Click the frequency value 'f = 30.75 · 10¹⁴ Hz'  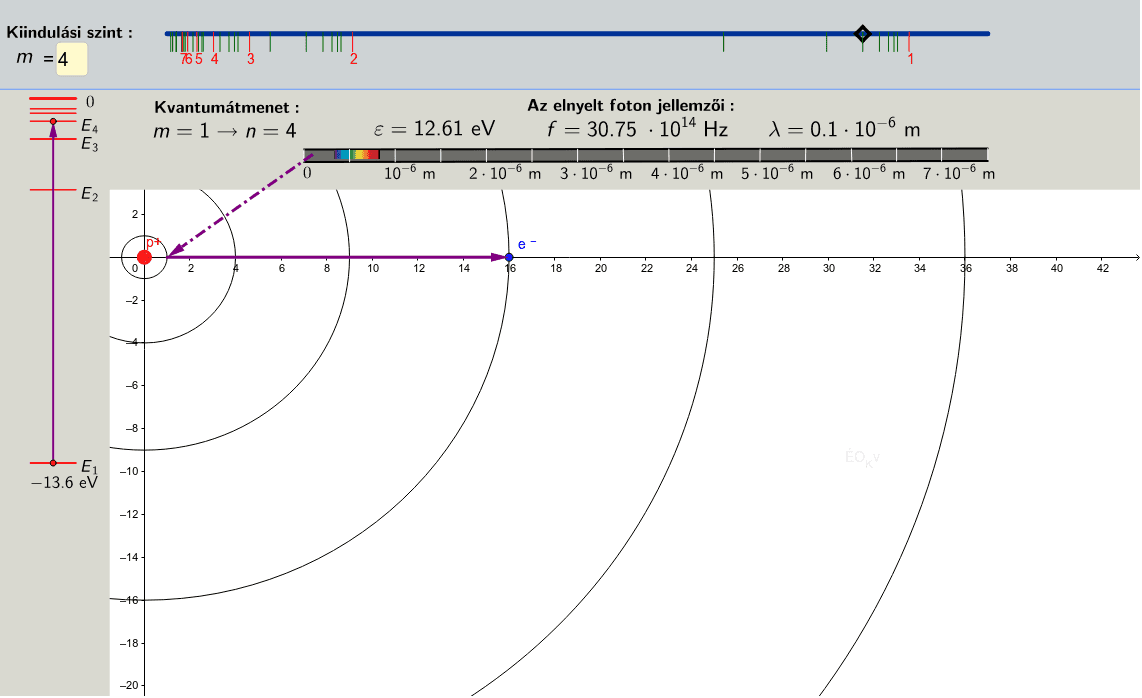click(x=637, y=129)
